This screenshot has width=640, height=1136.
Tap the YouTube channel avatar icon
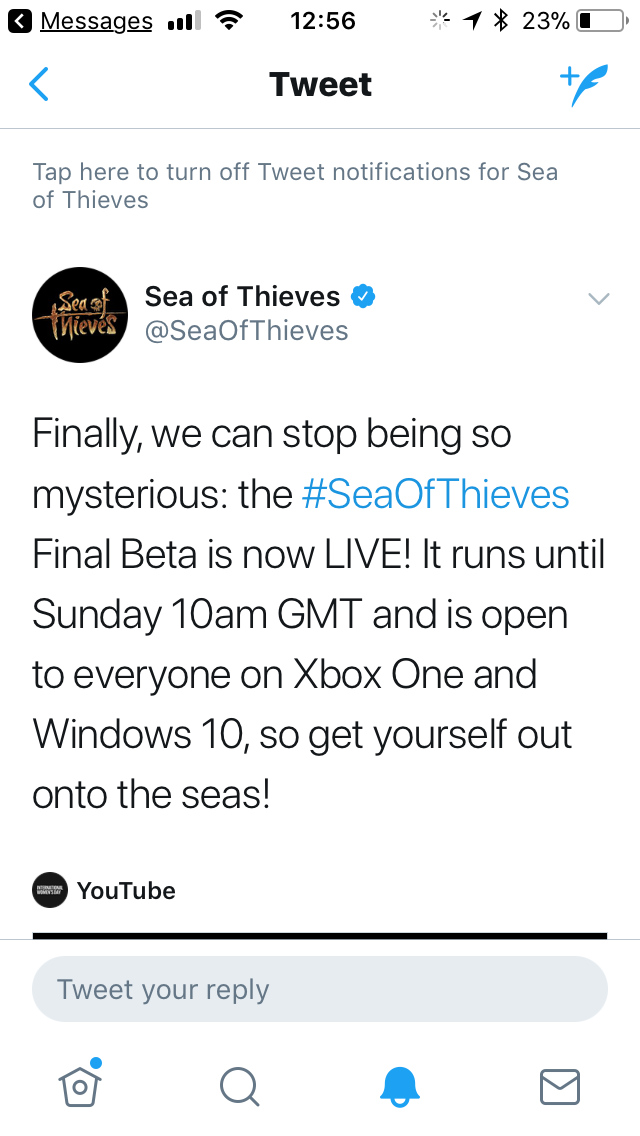point(50,890)
